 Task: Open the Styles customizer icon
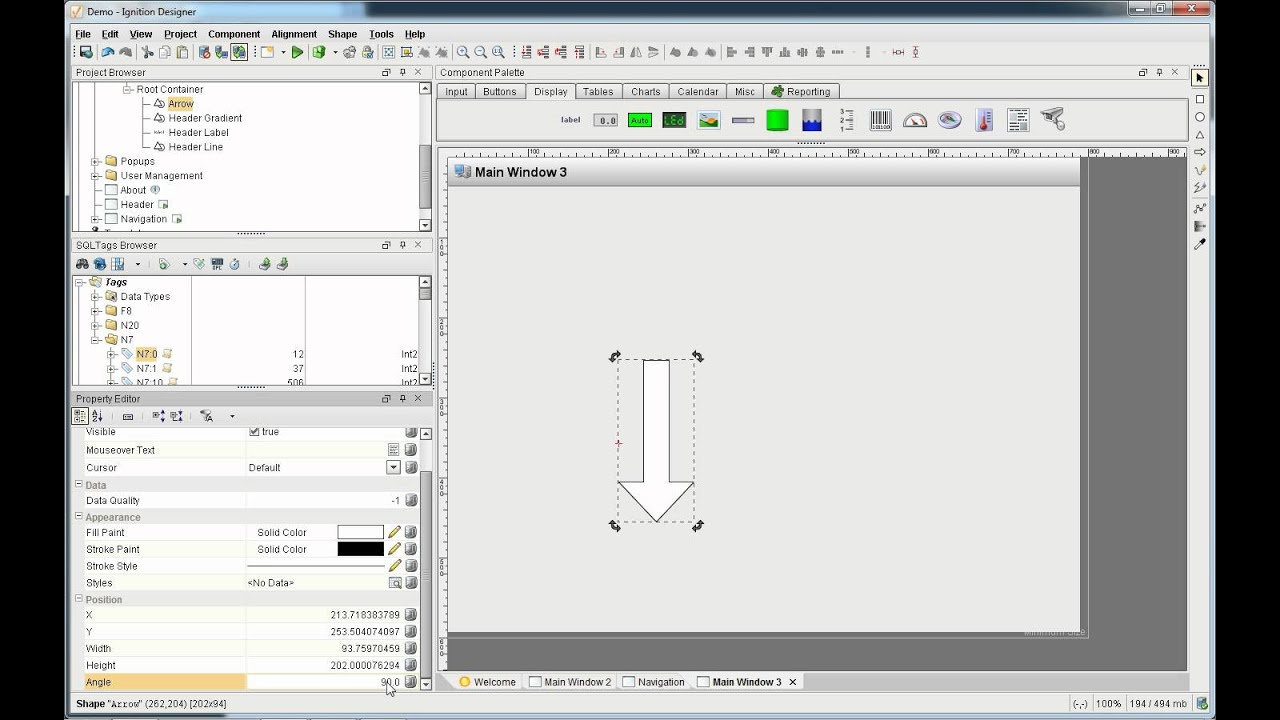[x=395, y=583]
